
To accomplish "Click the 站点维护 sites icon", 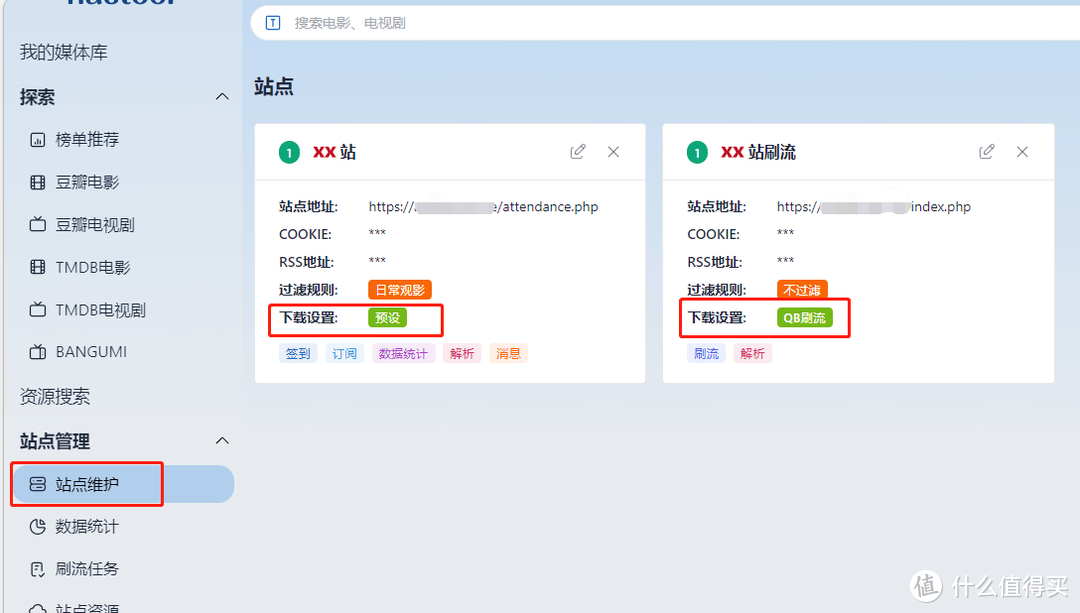I will (36, 483).
